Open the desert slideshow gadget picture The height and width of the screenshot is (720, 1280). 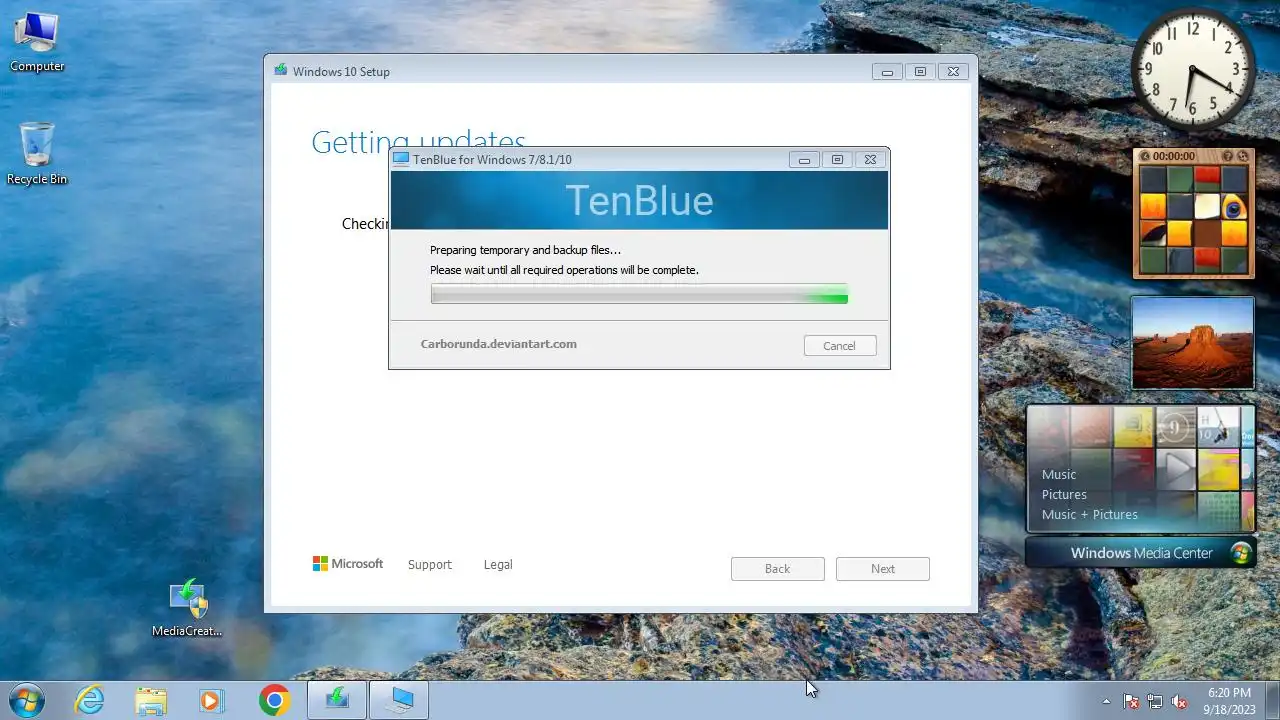coord(1192,342)
